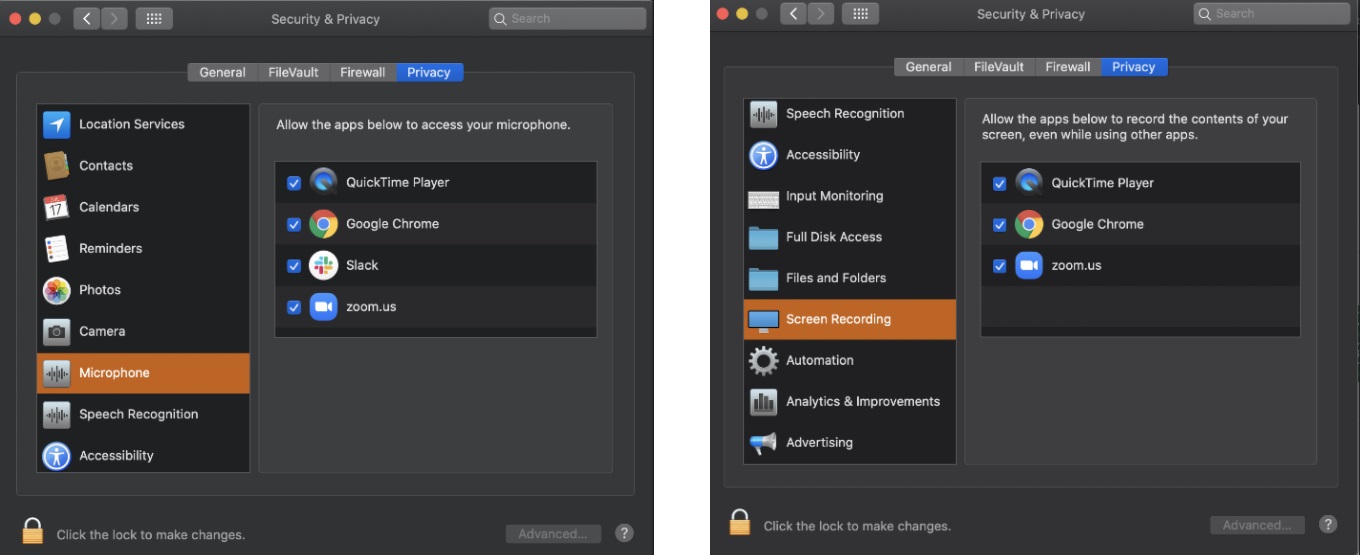Open help question mark in left window

[624, 533]
